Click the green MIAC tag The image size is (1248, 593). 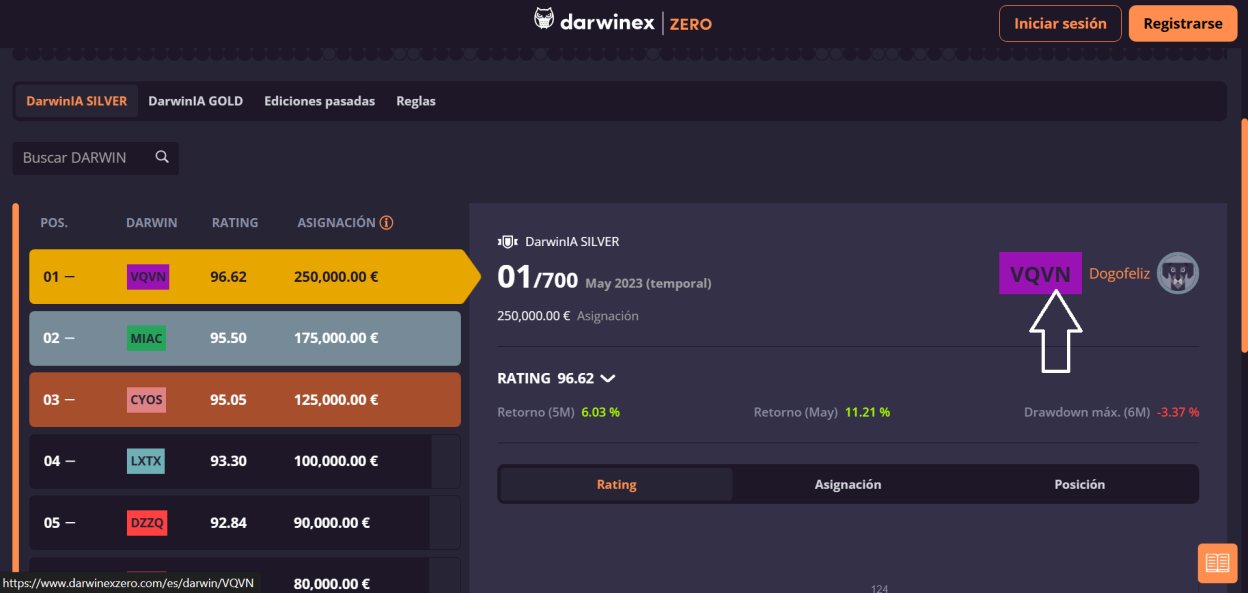[x=146, y=339]
